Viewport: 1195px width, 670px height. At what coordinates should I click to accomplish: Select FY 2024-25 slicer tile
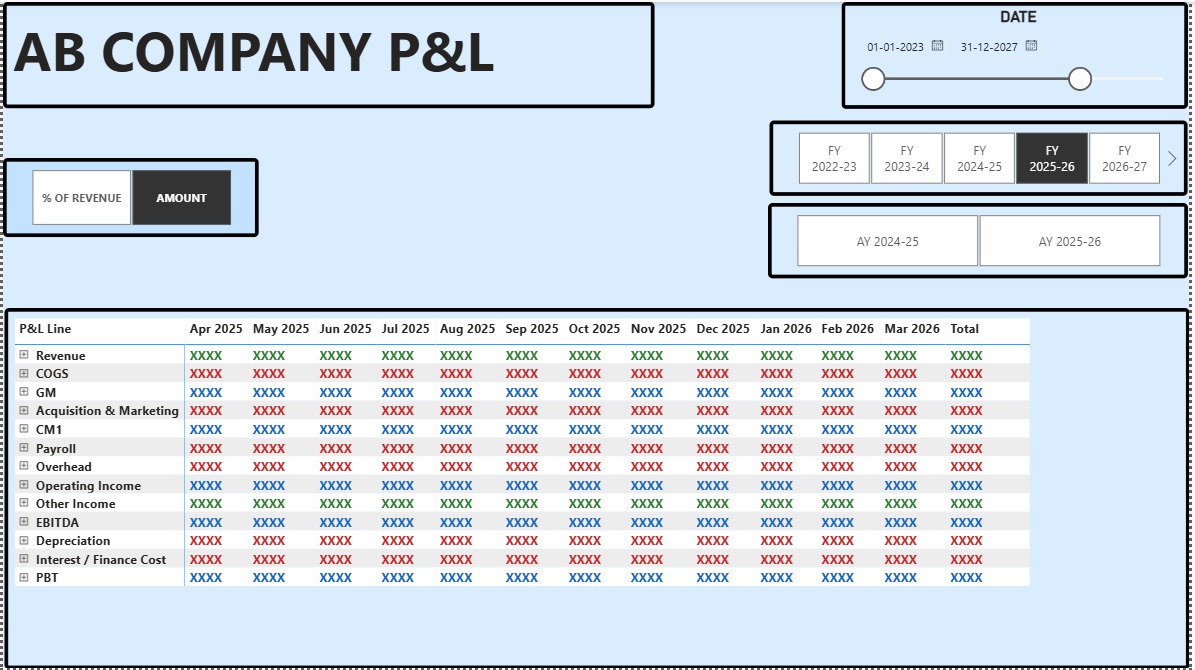(979, 159)
